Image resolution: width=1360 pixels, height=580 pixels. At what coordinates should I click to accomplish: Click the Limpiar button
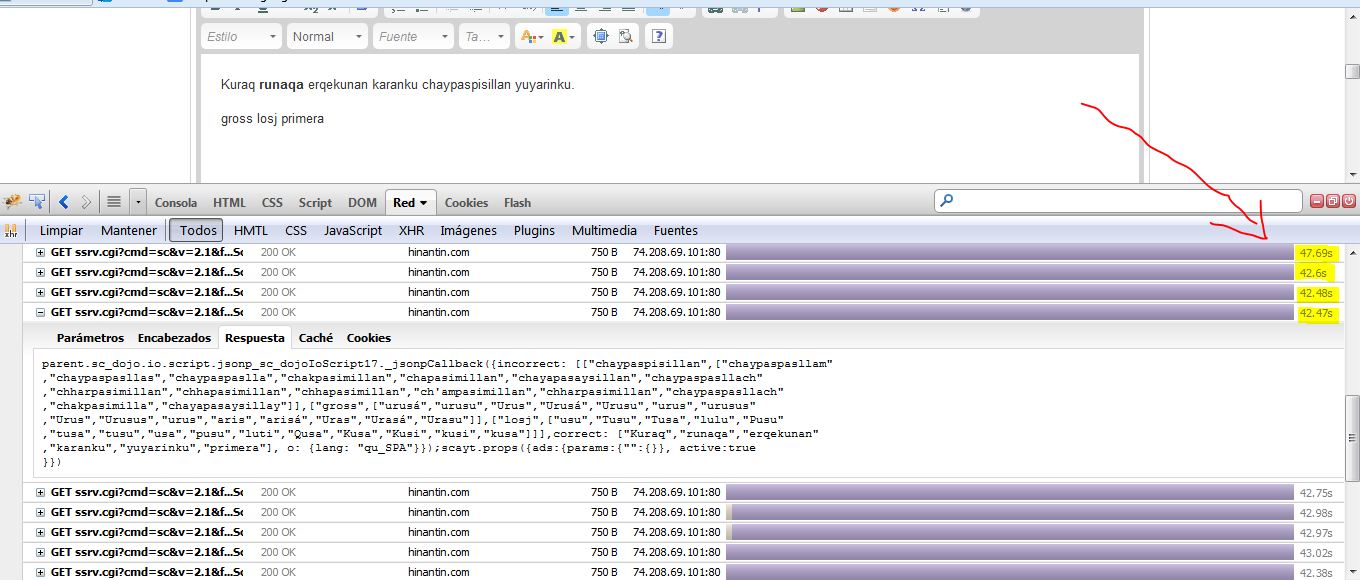(x=61, y=231)
